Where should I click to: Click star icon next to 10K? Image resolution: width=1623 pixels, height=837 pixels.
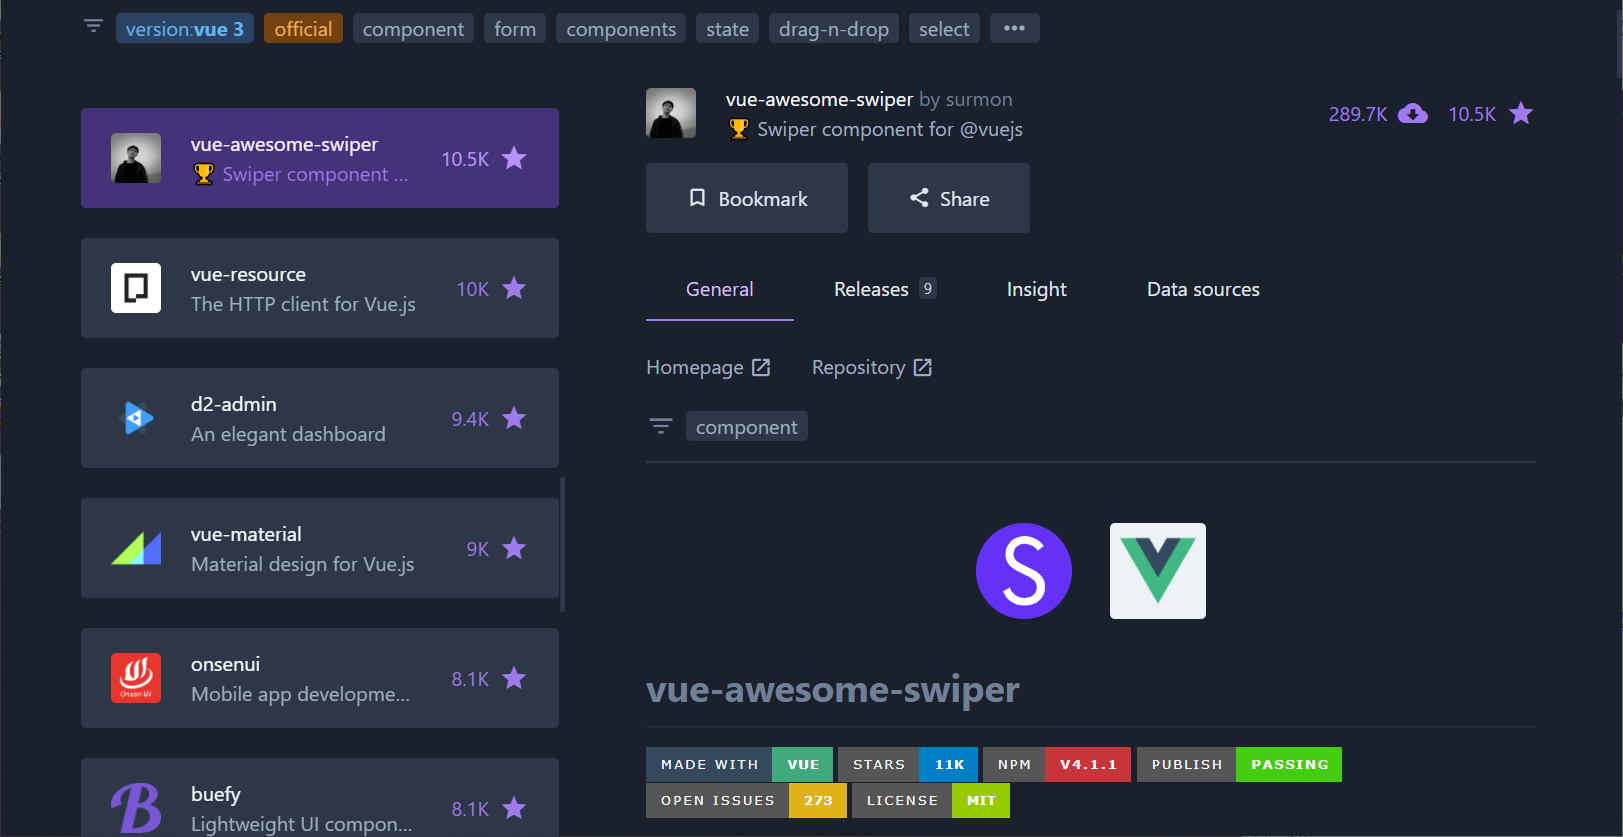point(514,288)
